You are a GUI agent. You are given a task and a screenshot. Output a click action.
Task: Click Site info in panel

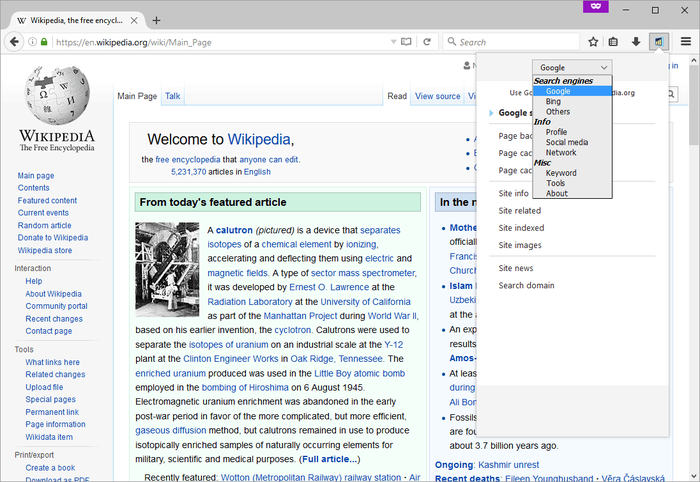pyautogui.click(x=513, y=193)
